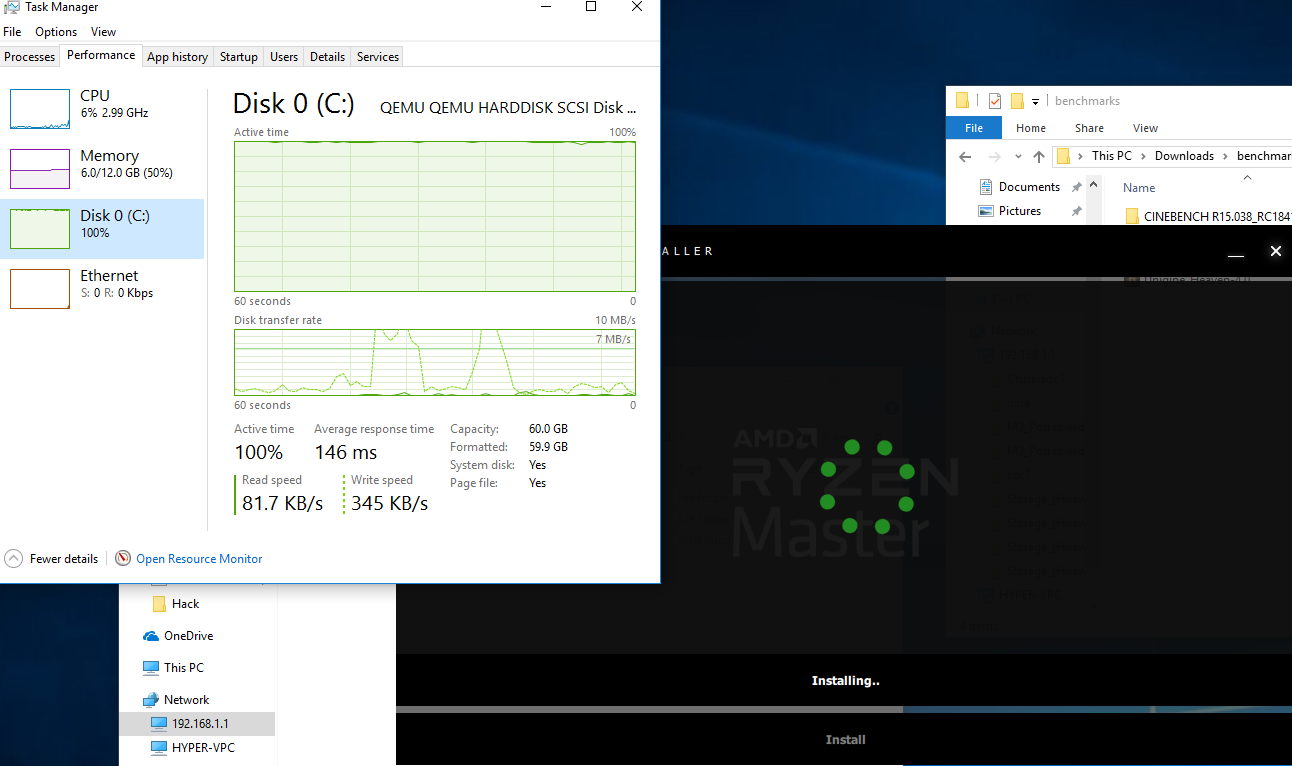Open Documents in Explorer quick access
The image size is (1292, 766).
coord(1029,187)
